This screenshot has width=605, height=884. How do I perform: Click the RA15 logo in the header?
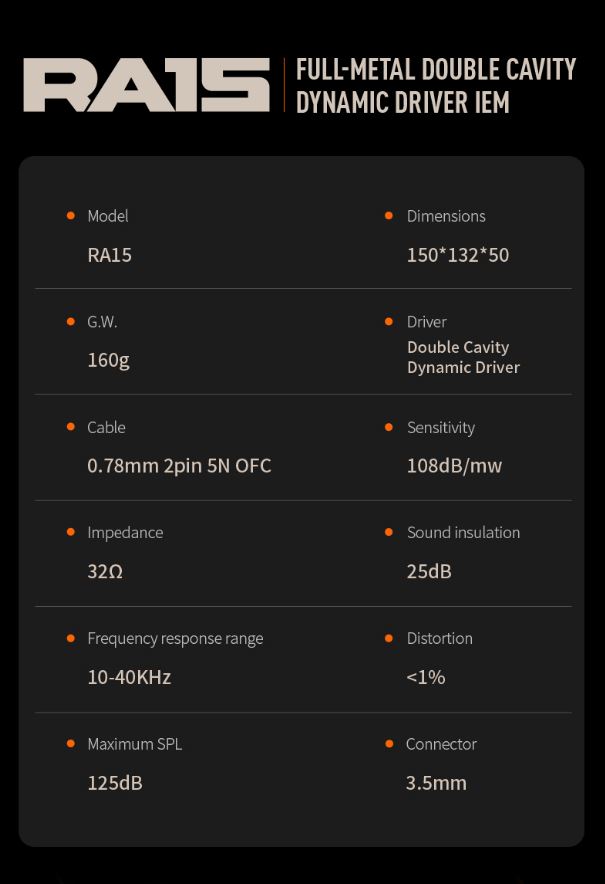pyautogui.click(x=146, y=85)
